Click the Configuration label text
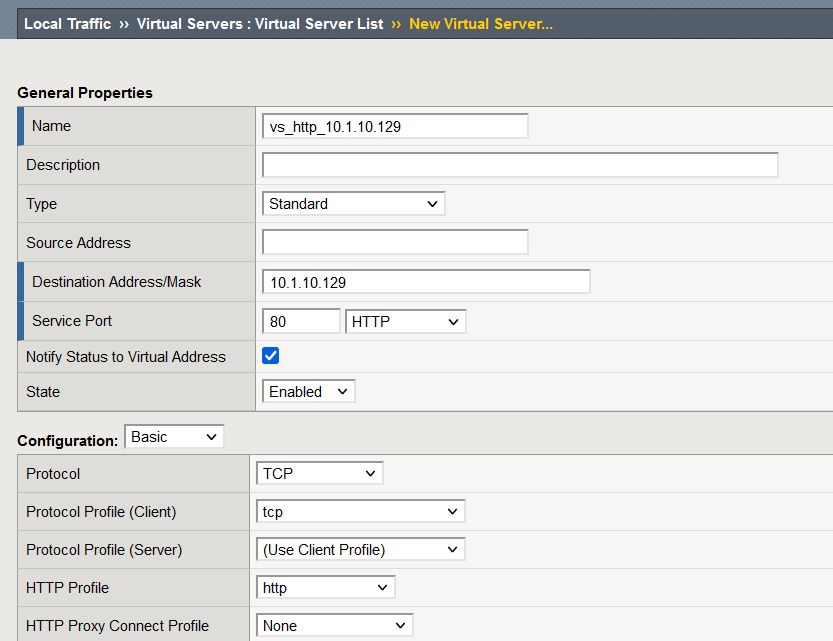 tap(67, 441)
